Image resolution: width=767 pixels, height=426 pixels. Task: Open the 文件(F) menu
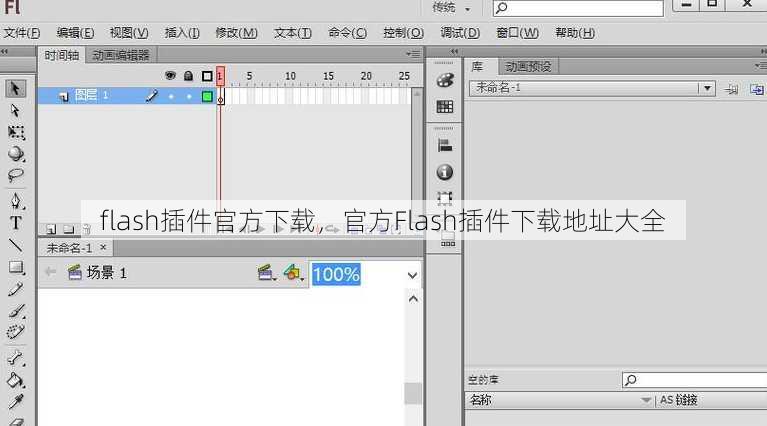pyautogui.click(x=22, y=33)
